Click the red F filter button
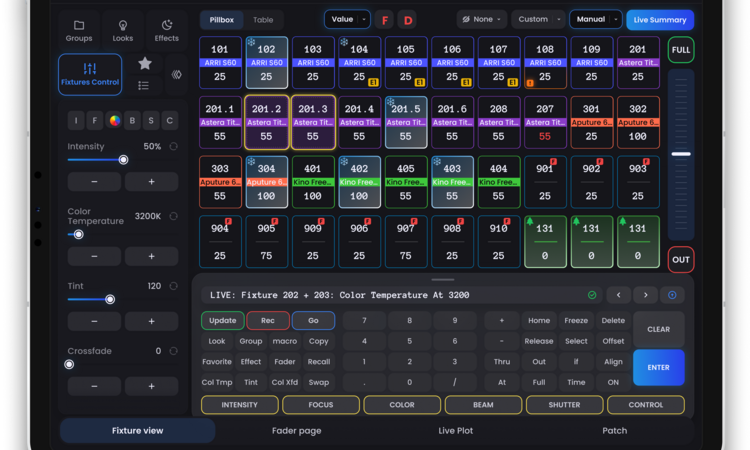This screenshot has width=750, height=450. tap(384, 20)
